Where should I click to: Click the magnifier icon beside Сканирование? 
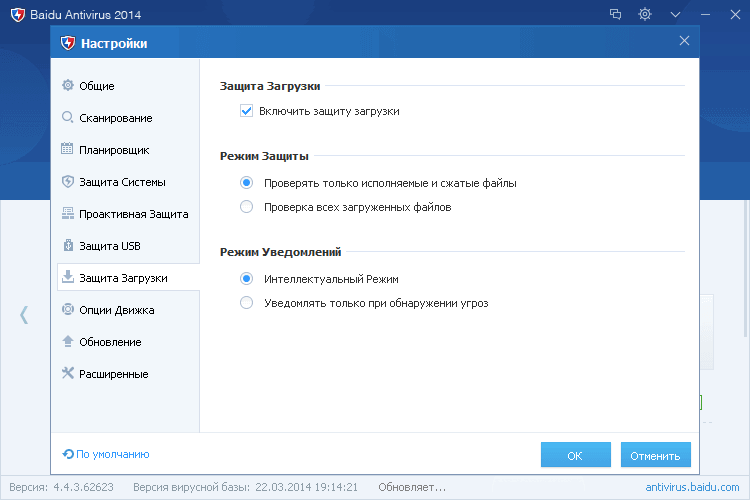tap(68, 117)
